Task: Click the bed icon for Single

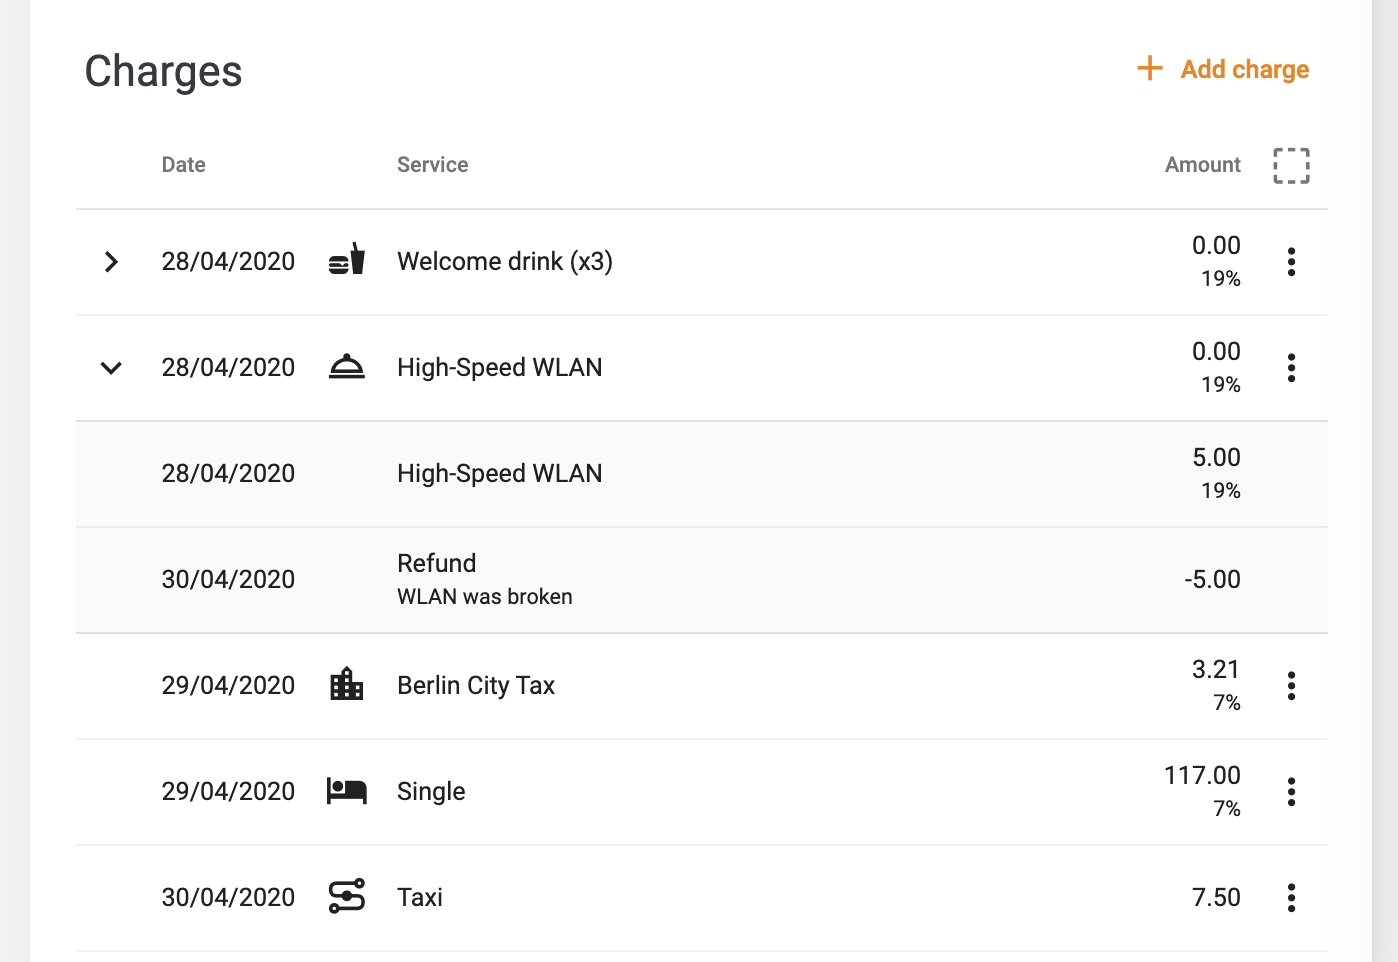Action: coord(347,791)
